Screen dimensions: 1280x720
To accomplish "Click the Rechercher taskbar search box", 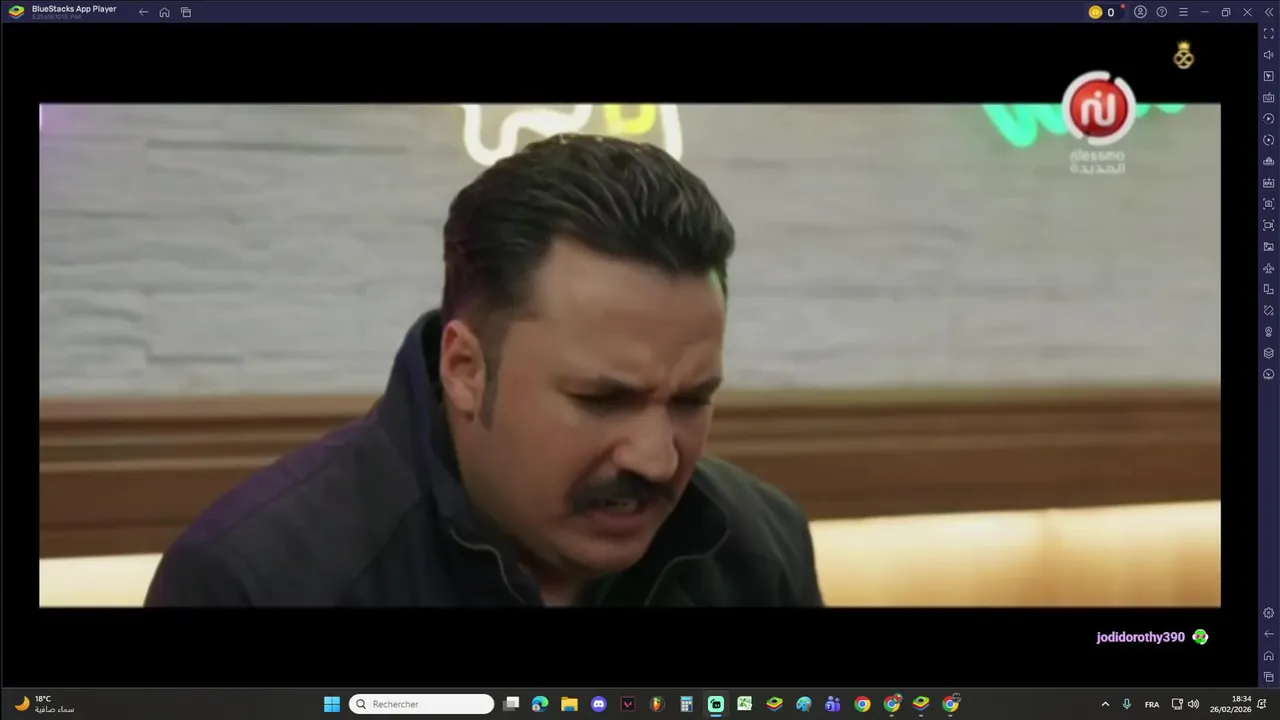I will point(421,704).
